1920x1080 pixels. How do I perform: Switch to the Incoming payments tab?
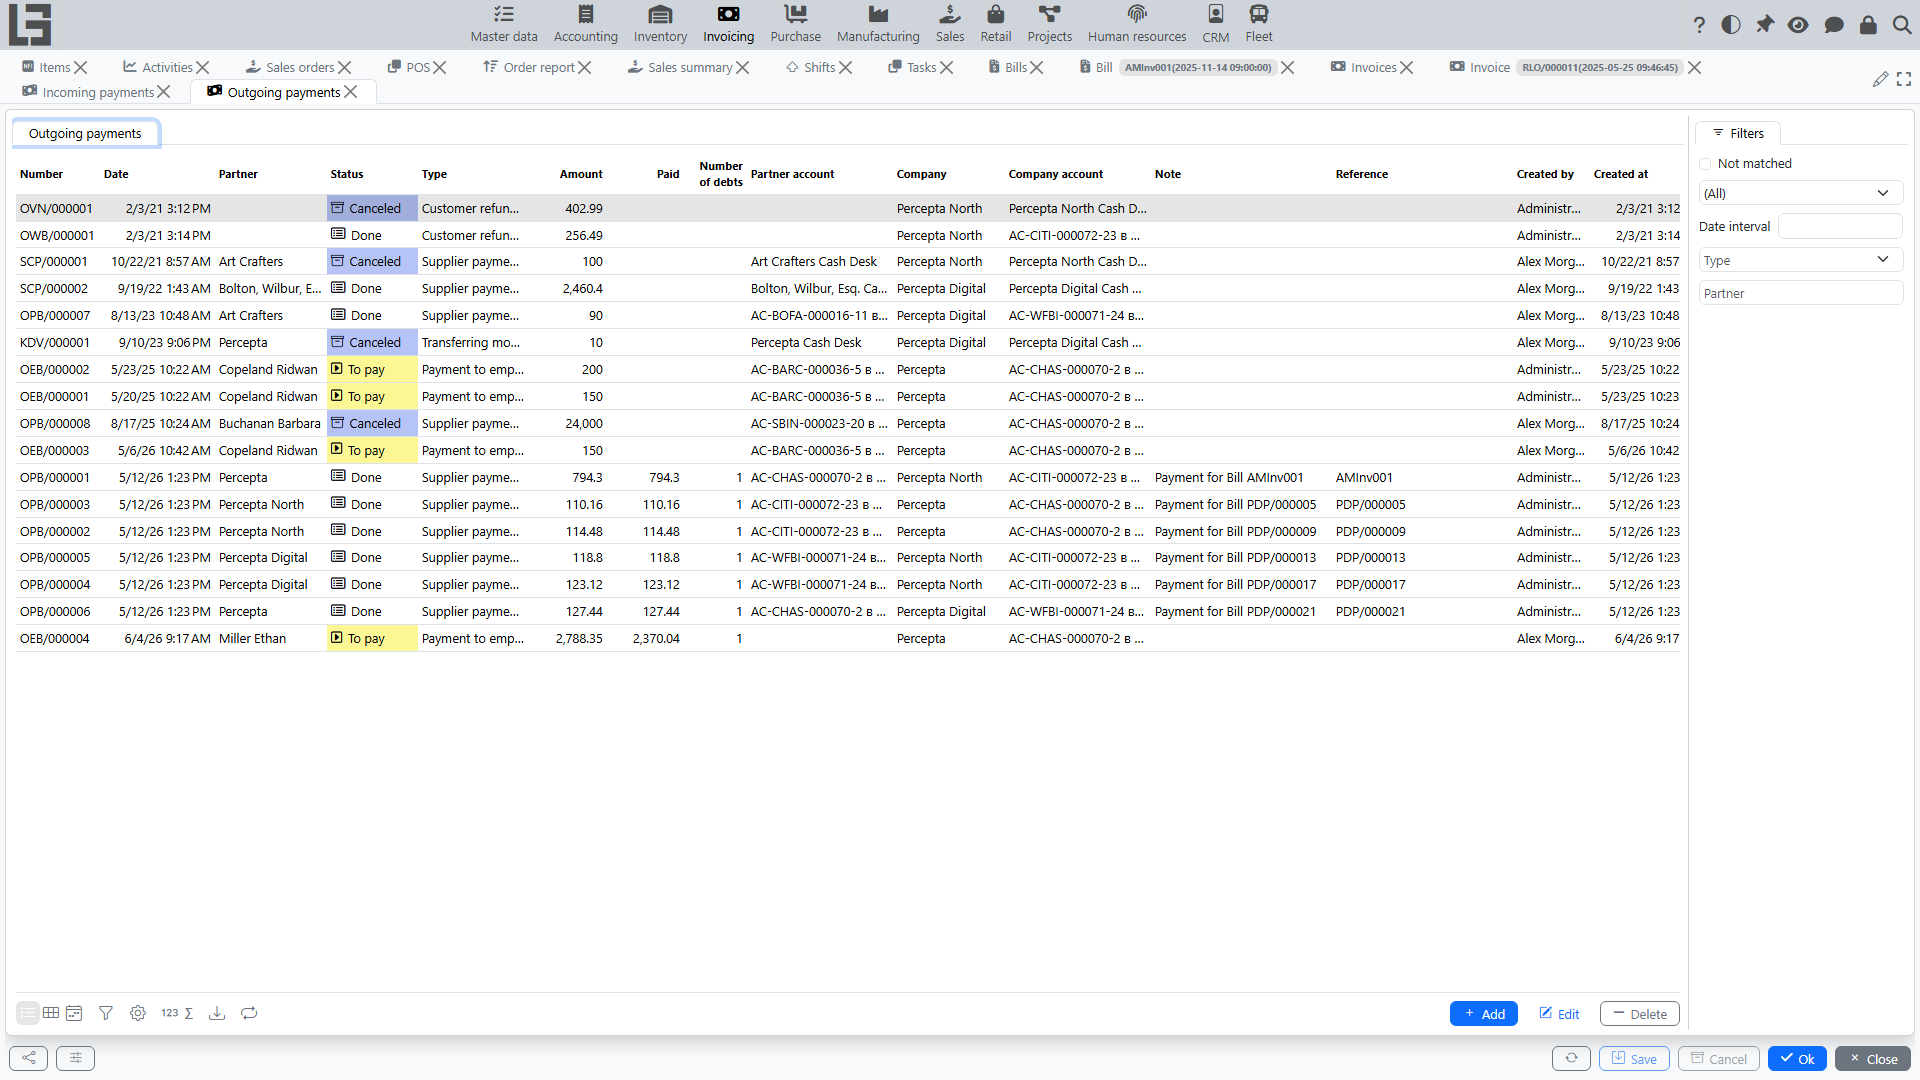pyautogui.click(x=98, y=92)
